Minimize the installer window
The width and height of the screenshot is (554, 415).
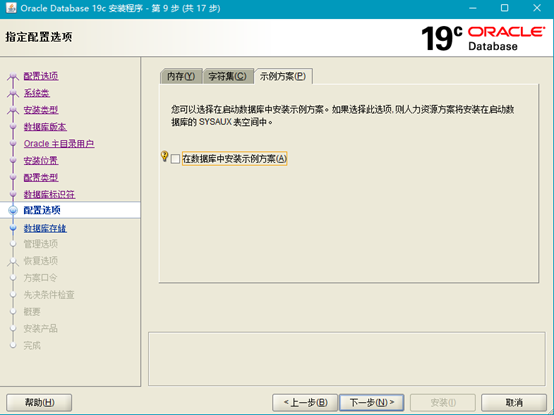point(472,8)
